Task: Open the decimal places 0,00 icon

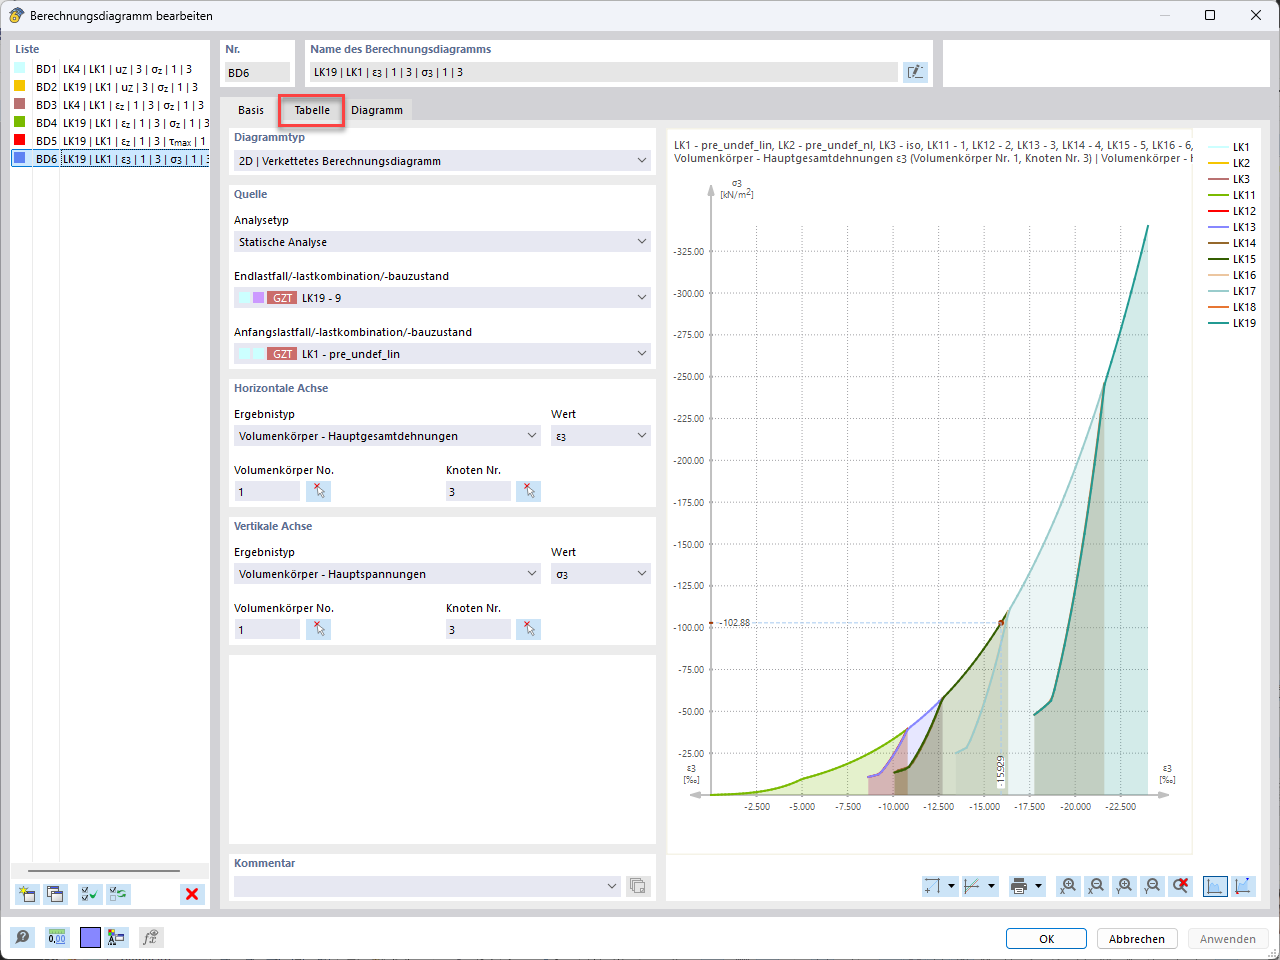Action: click(x=57, y=937)
